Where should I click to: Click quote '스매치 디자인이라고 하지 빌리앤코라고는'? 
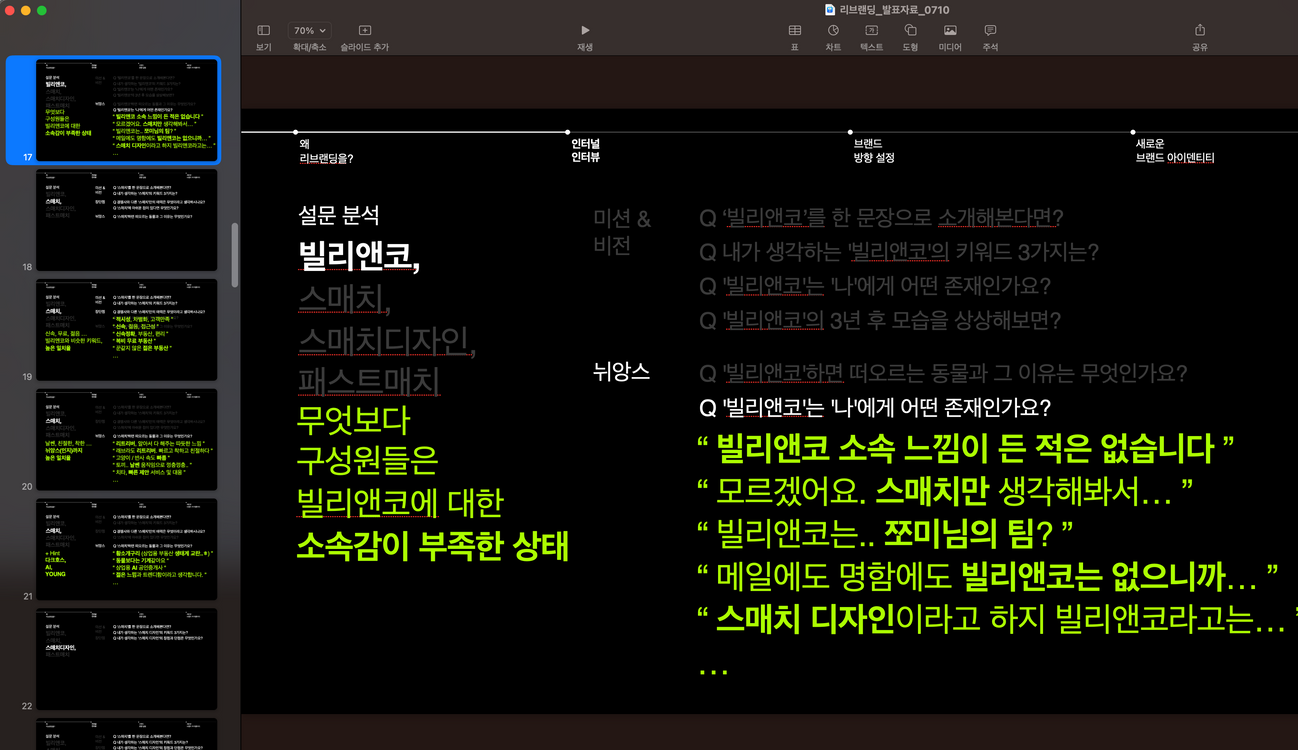point(996,619)
